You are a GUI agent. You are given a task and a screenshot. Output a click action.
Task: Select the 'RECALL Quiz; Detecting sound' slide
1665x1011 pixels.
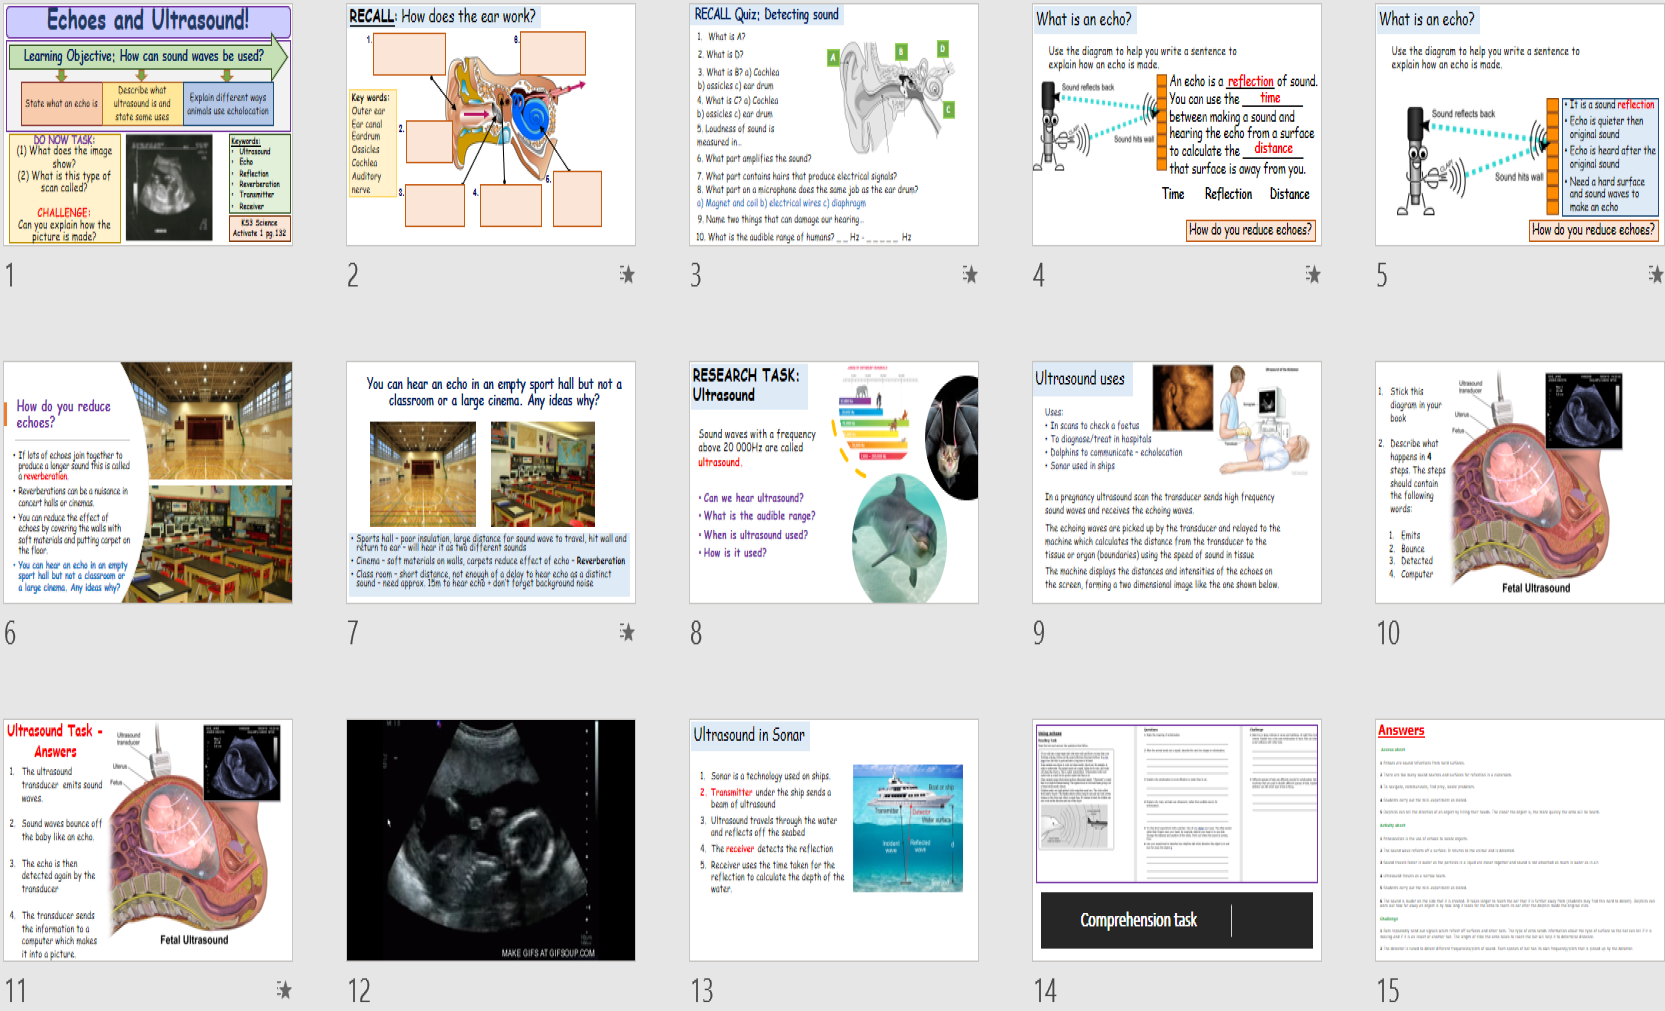[x=832, y=128]
